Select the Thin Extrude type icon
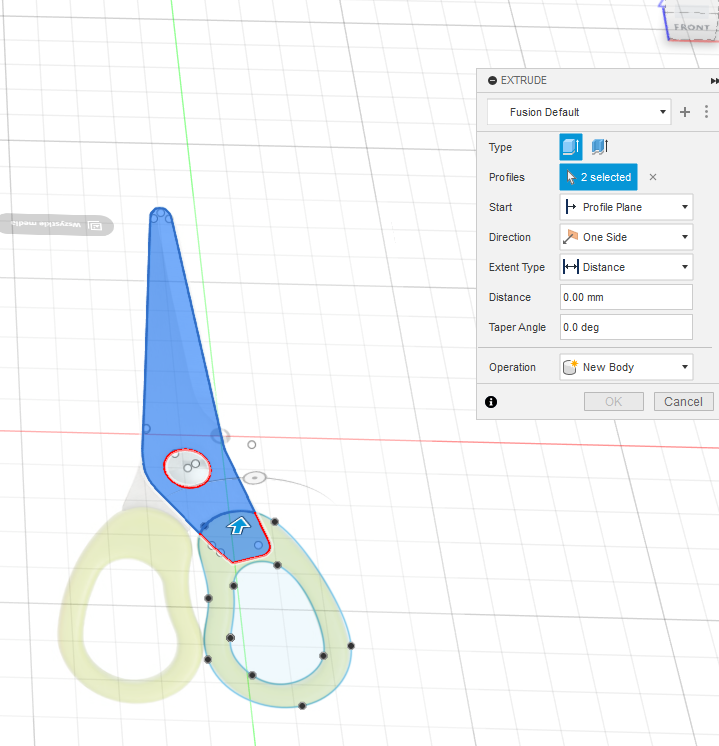This screenshot has height=746, width=719. [x=600, y=147]
